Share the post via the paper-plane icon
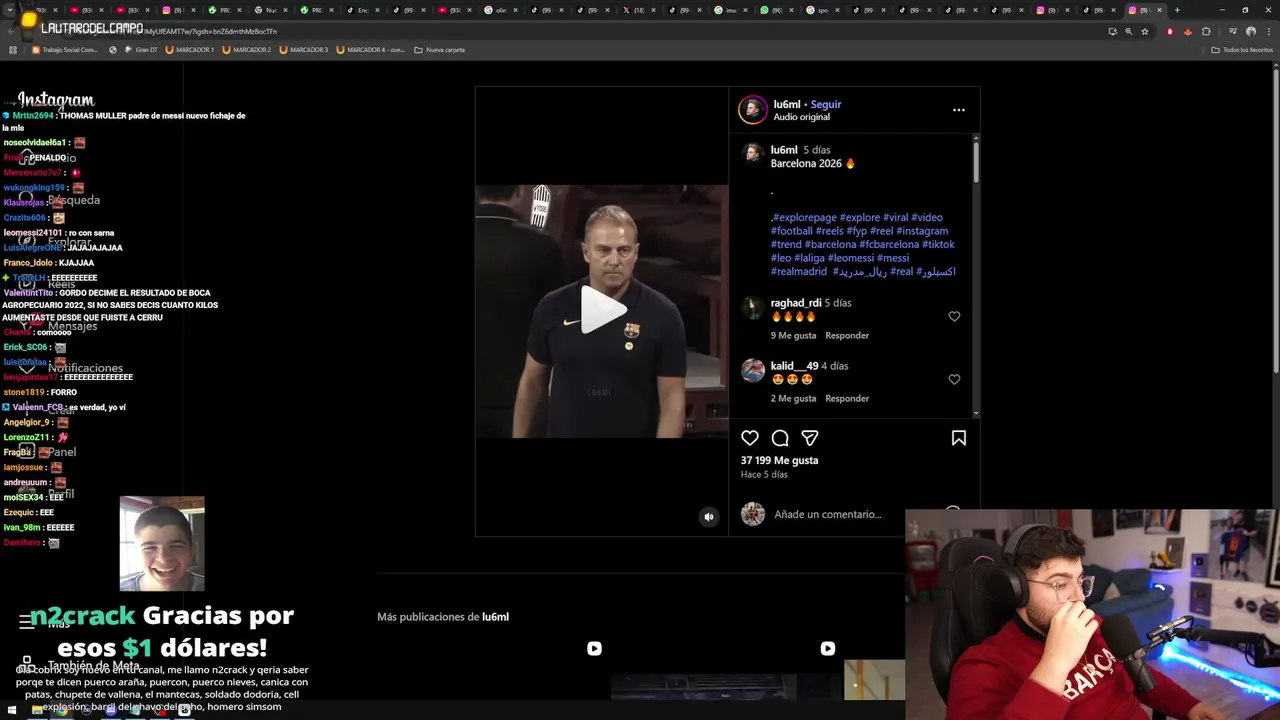The image size is (1280, 720). pos(810,438)
